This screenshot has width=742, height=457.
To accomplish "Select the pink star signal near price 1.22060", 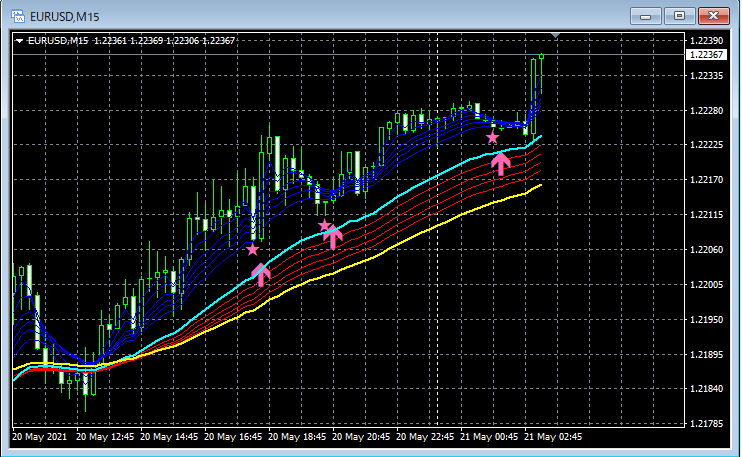I will pos(253,249).
